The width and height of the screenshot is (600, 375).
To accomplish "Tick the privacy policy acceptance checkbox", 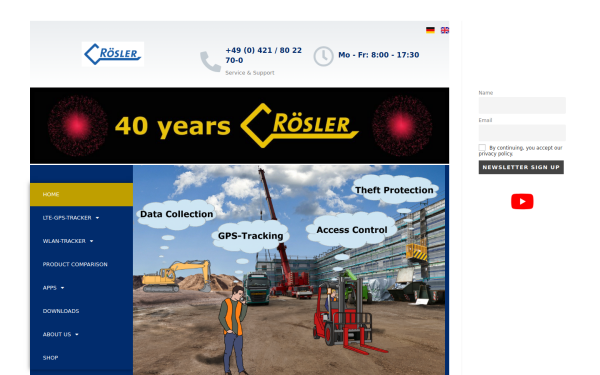I will [482, 148].
